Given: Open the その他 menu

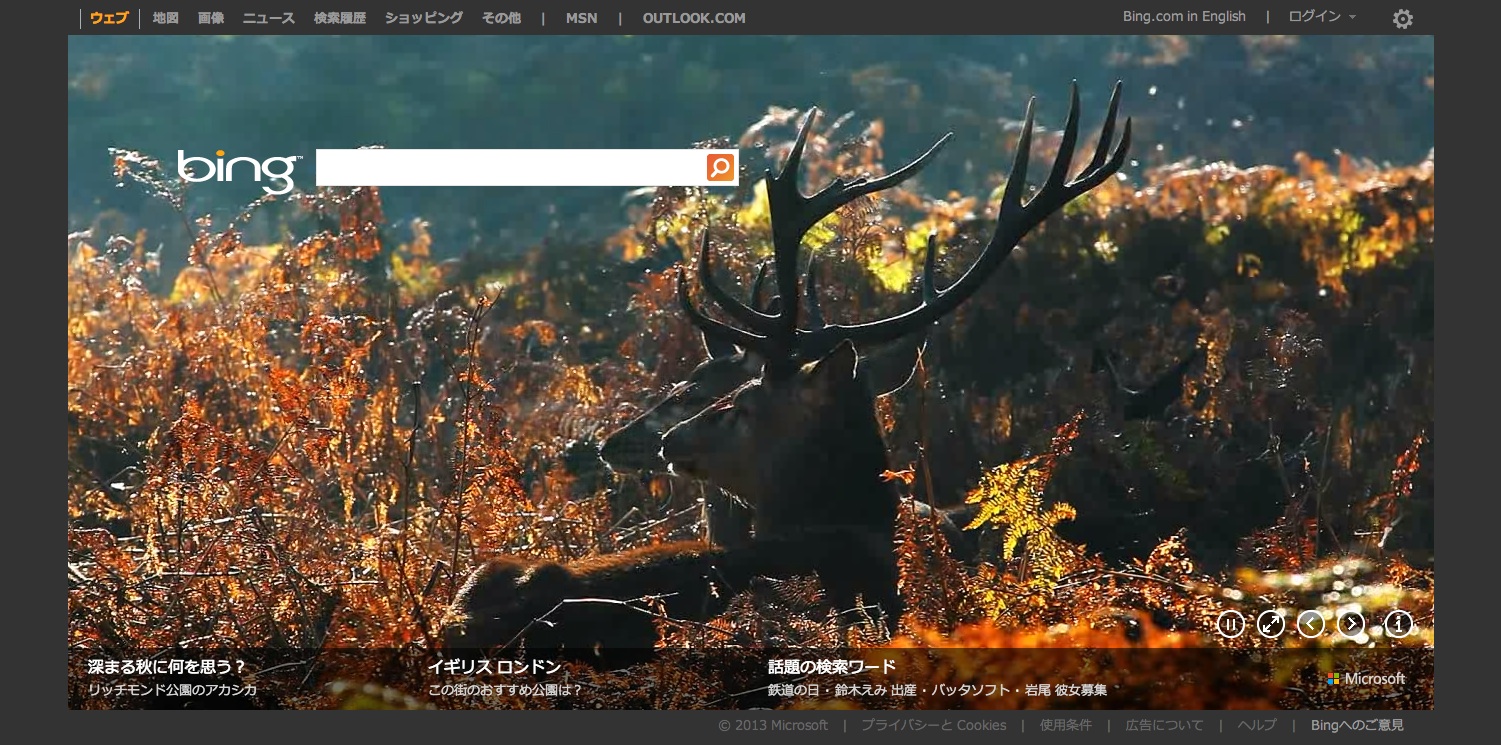Looking at the screenshot, I should pos(501,18).
